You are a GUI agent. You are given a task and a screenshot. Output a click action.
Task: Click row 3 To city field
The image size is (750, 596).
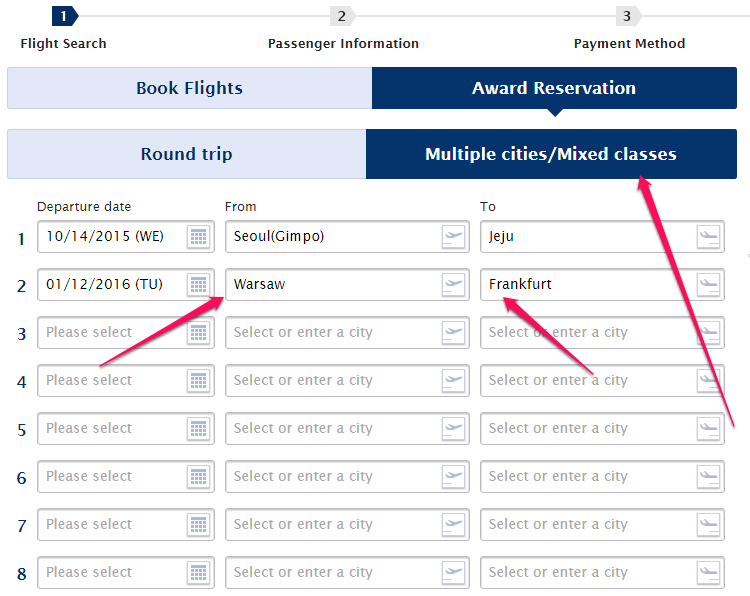coord(602,333)
